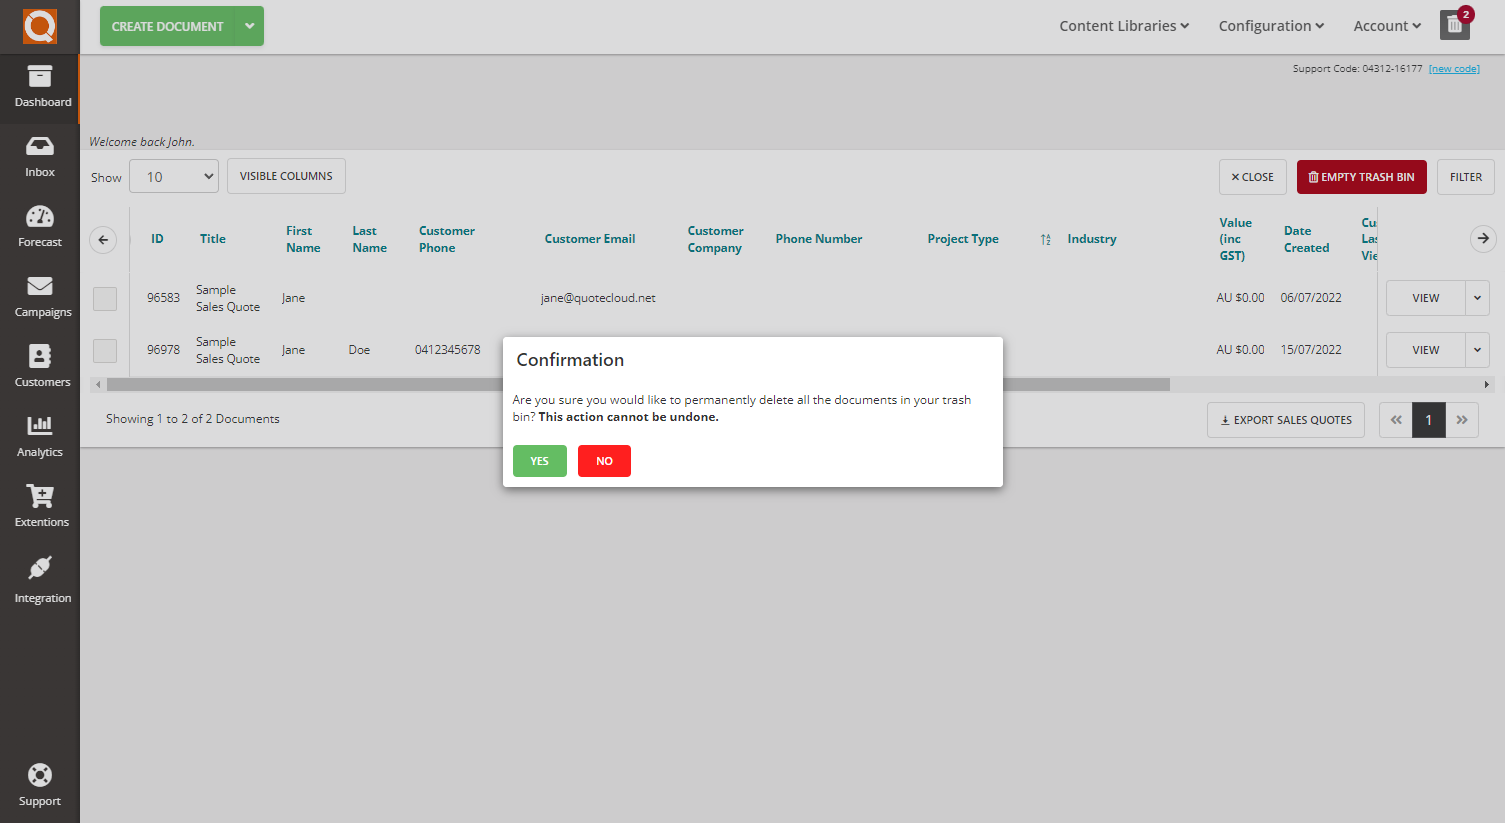The height and width of the screenshot is (823, 1505).
Task: Tick checkbox for document 96583
Action: click(x=105, y=299)
